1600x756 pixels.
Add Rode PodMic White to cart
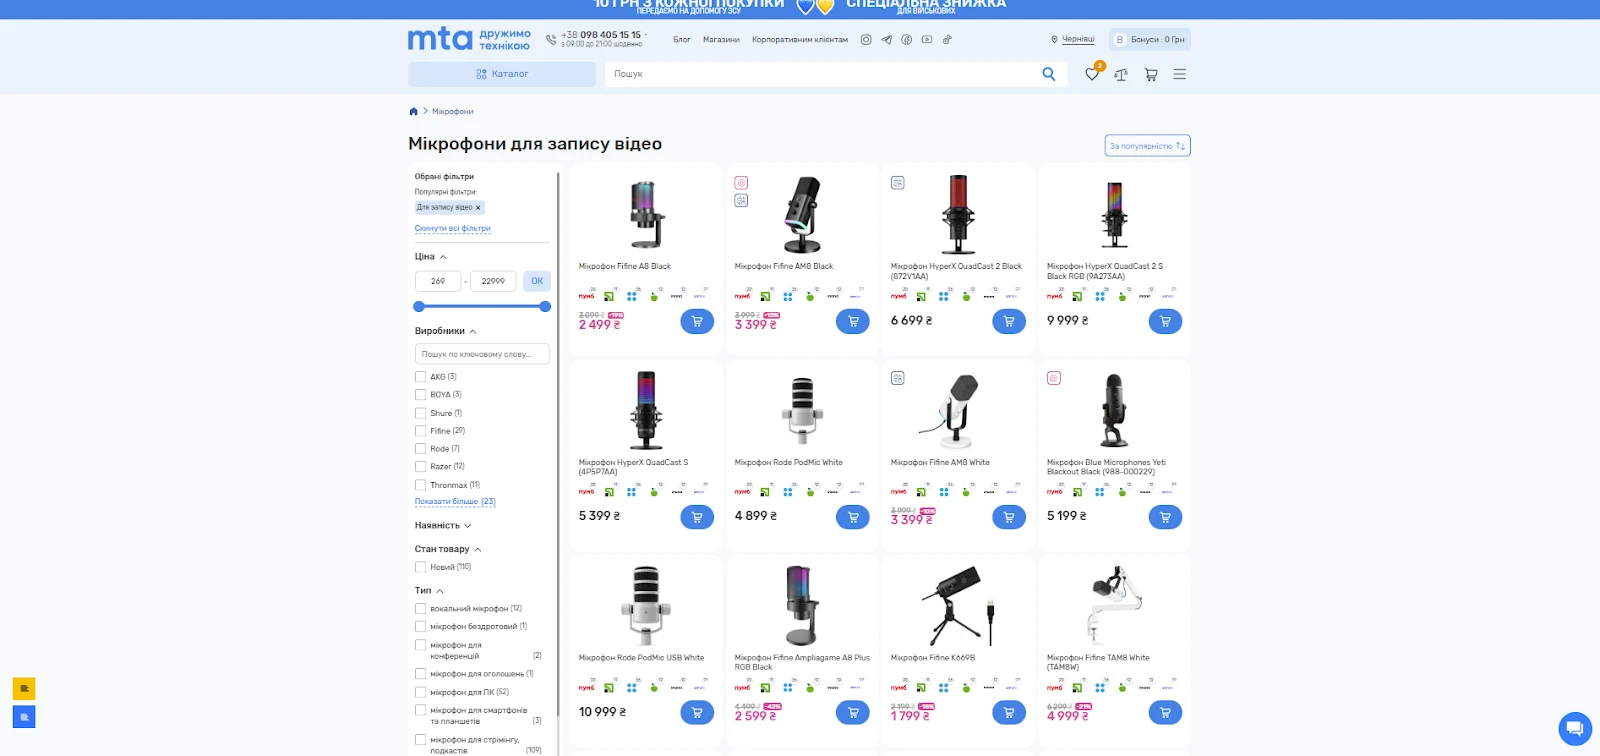coord(853,517)
